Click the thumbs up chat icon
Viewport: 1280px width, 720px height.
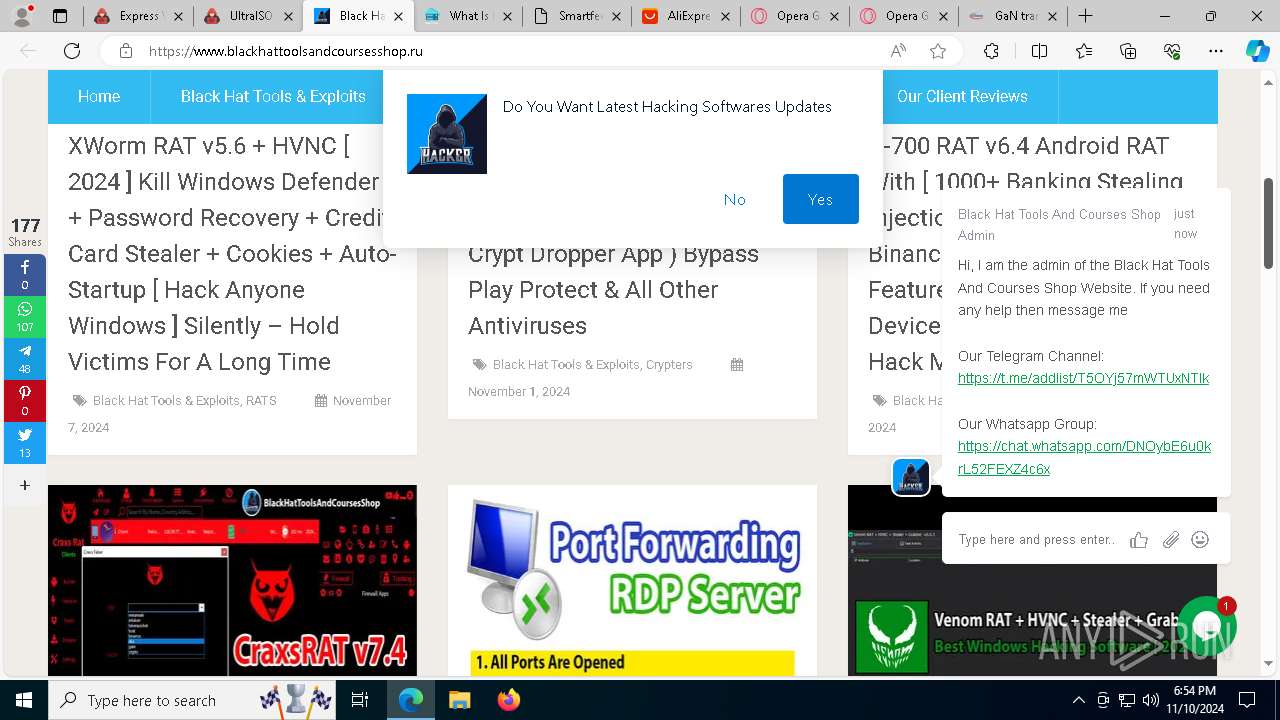1138,540
